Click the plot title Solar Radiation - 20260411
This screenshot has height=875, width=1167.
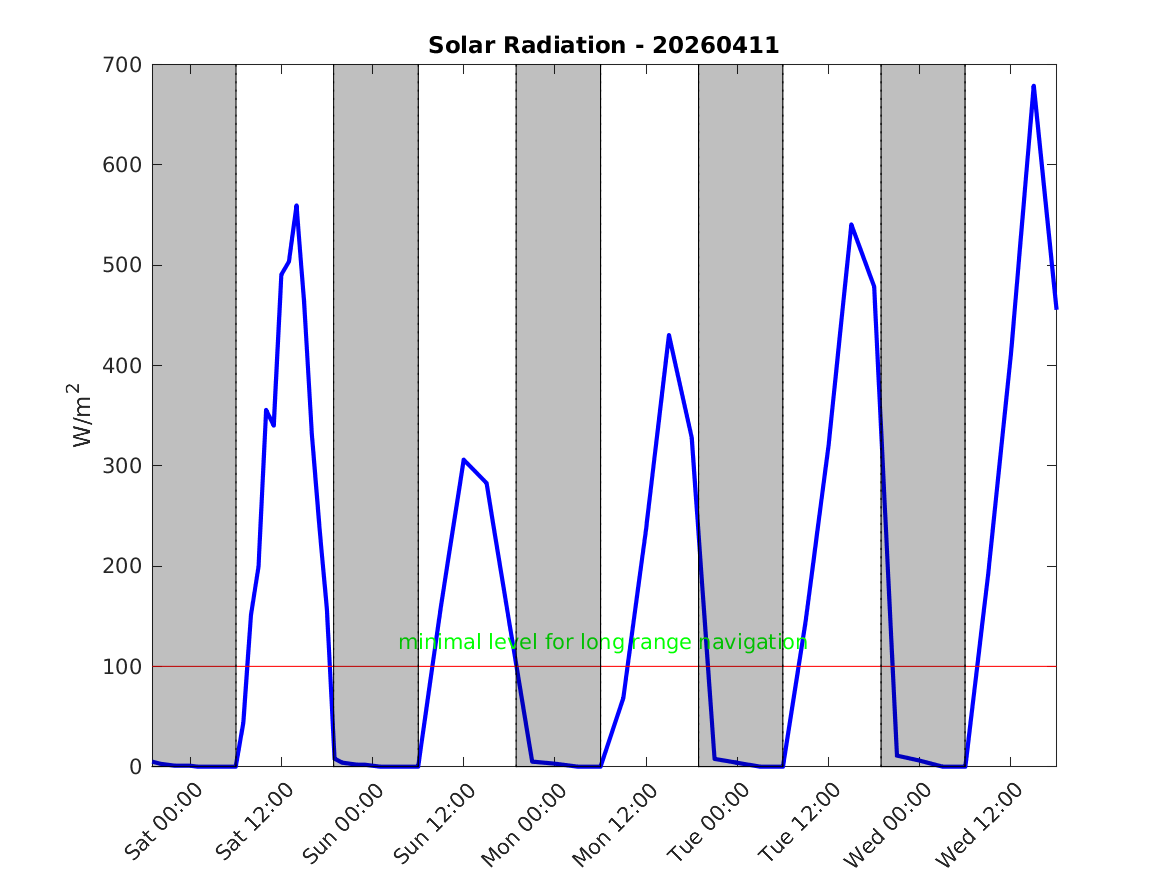pyautogui.click(x=603, y=46)
